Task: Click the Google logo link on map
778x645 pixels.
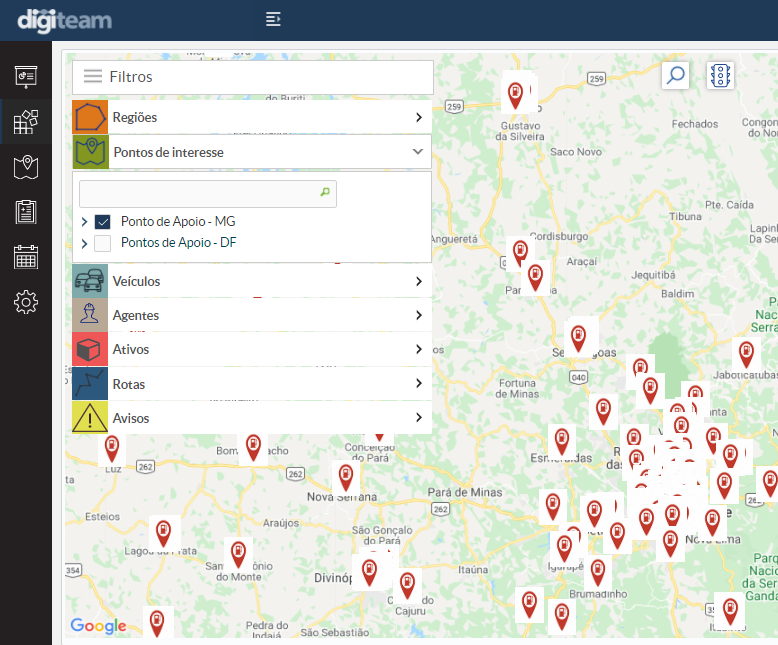Action: pos(98,626)
